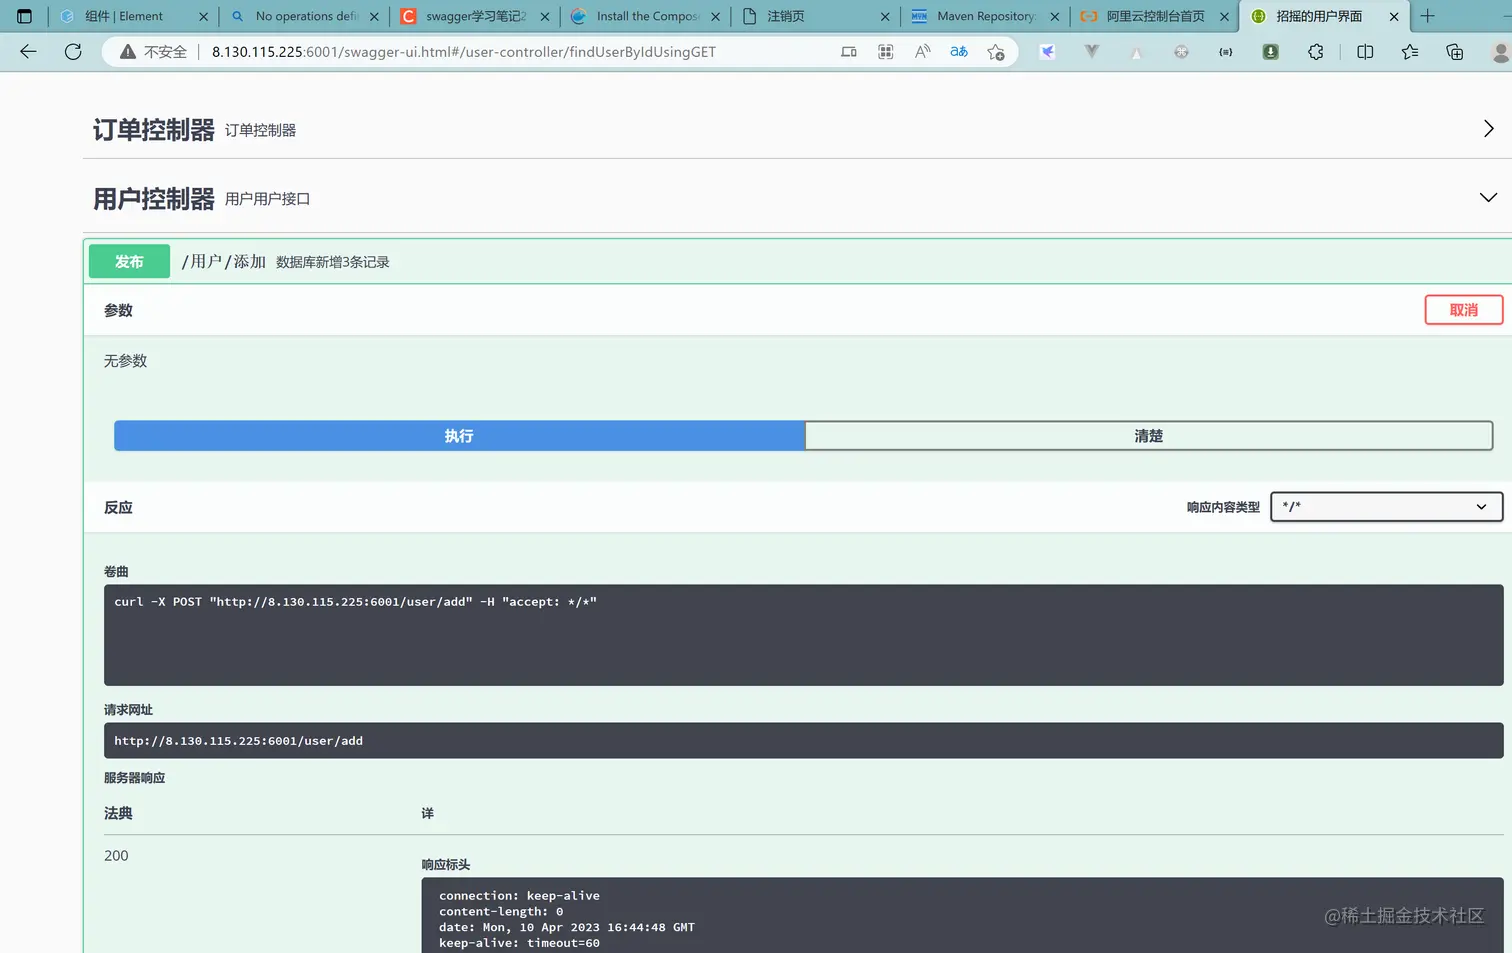Close the Install the Compose tab
Image resolution: width=1512 pixels, height=953 pixels.
pyautogui.click(x=716, y=17)
